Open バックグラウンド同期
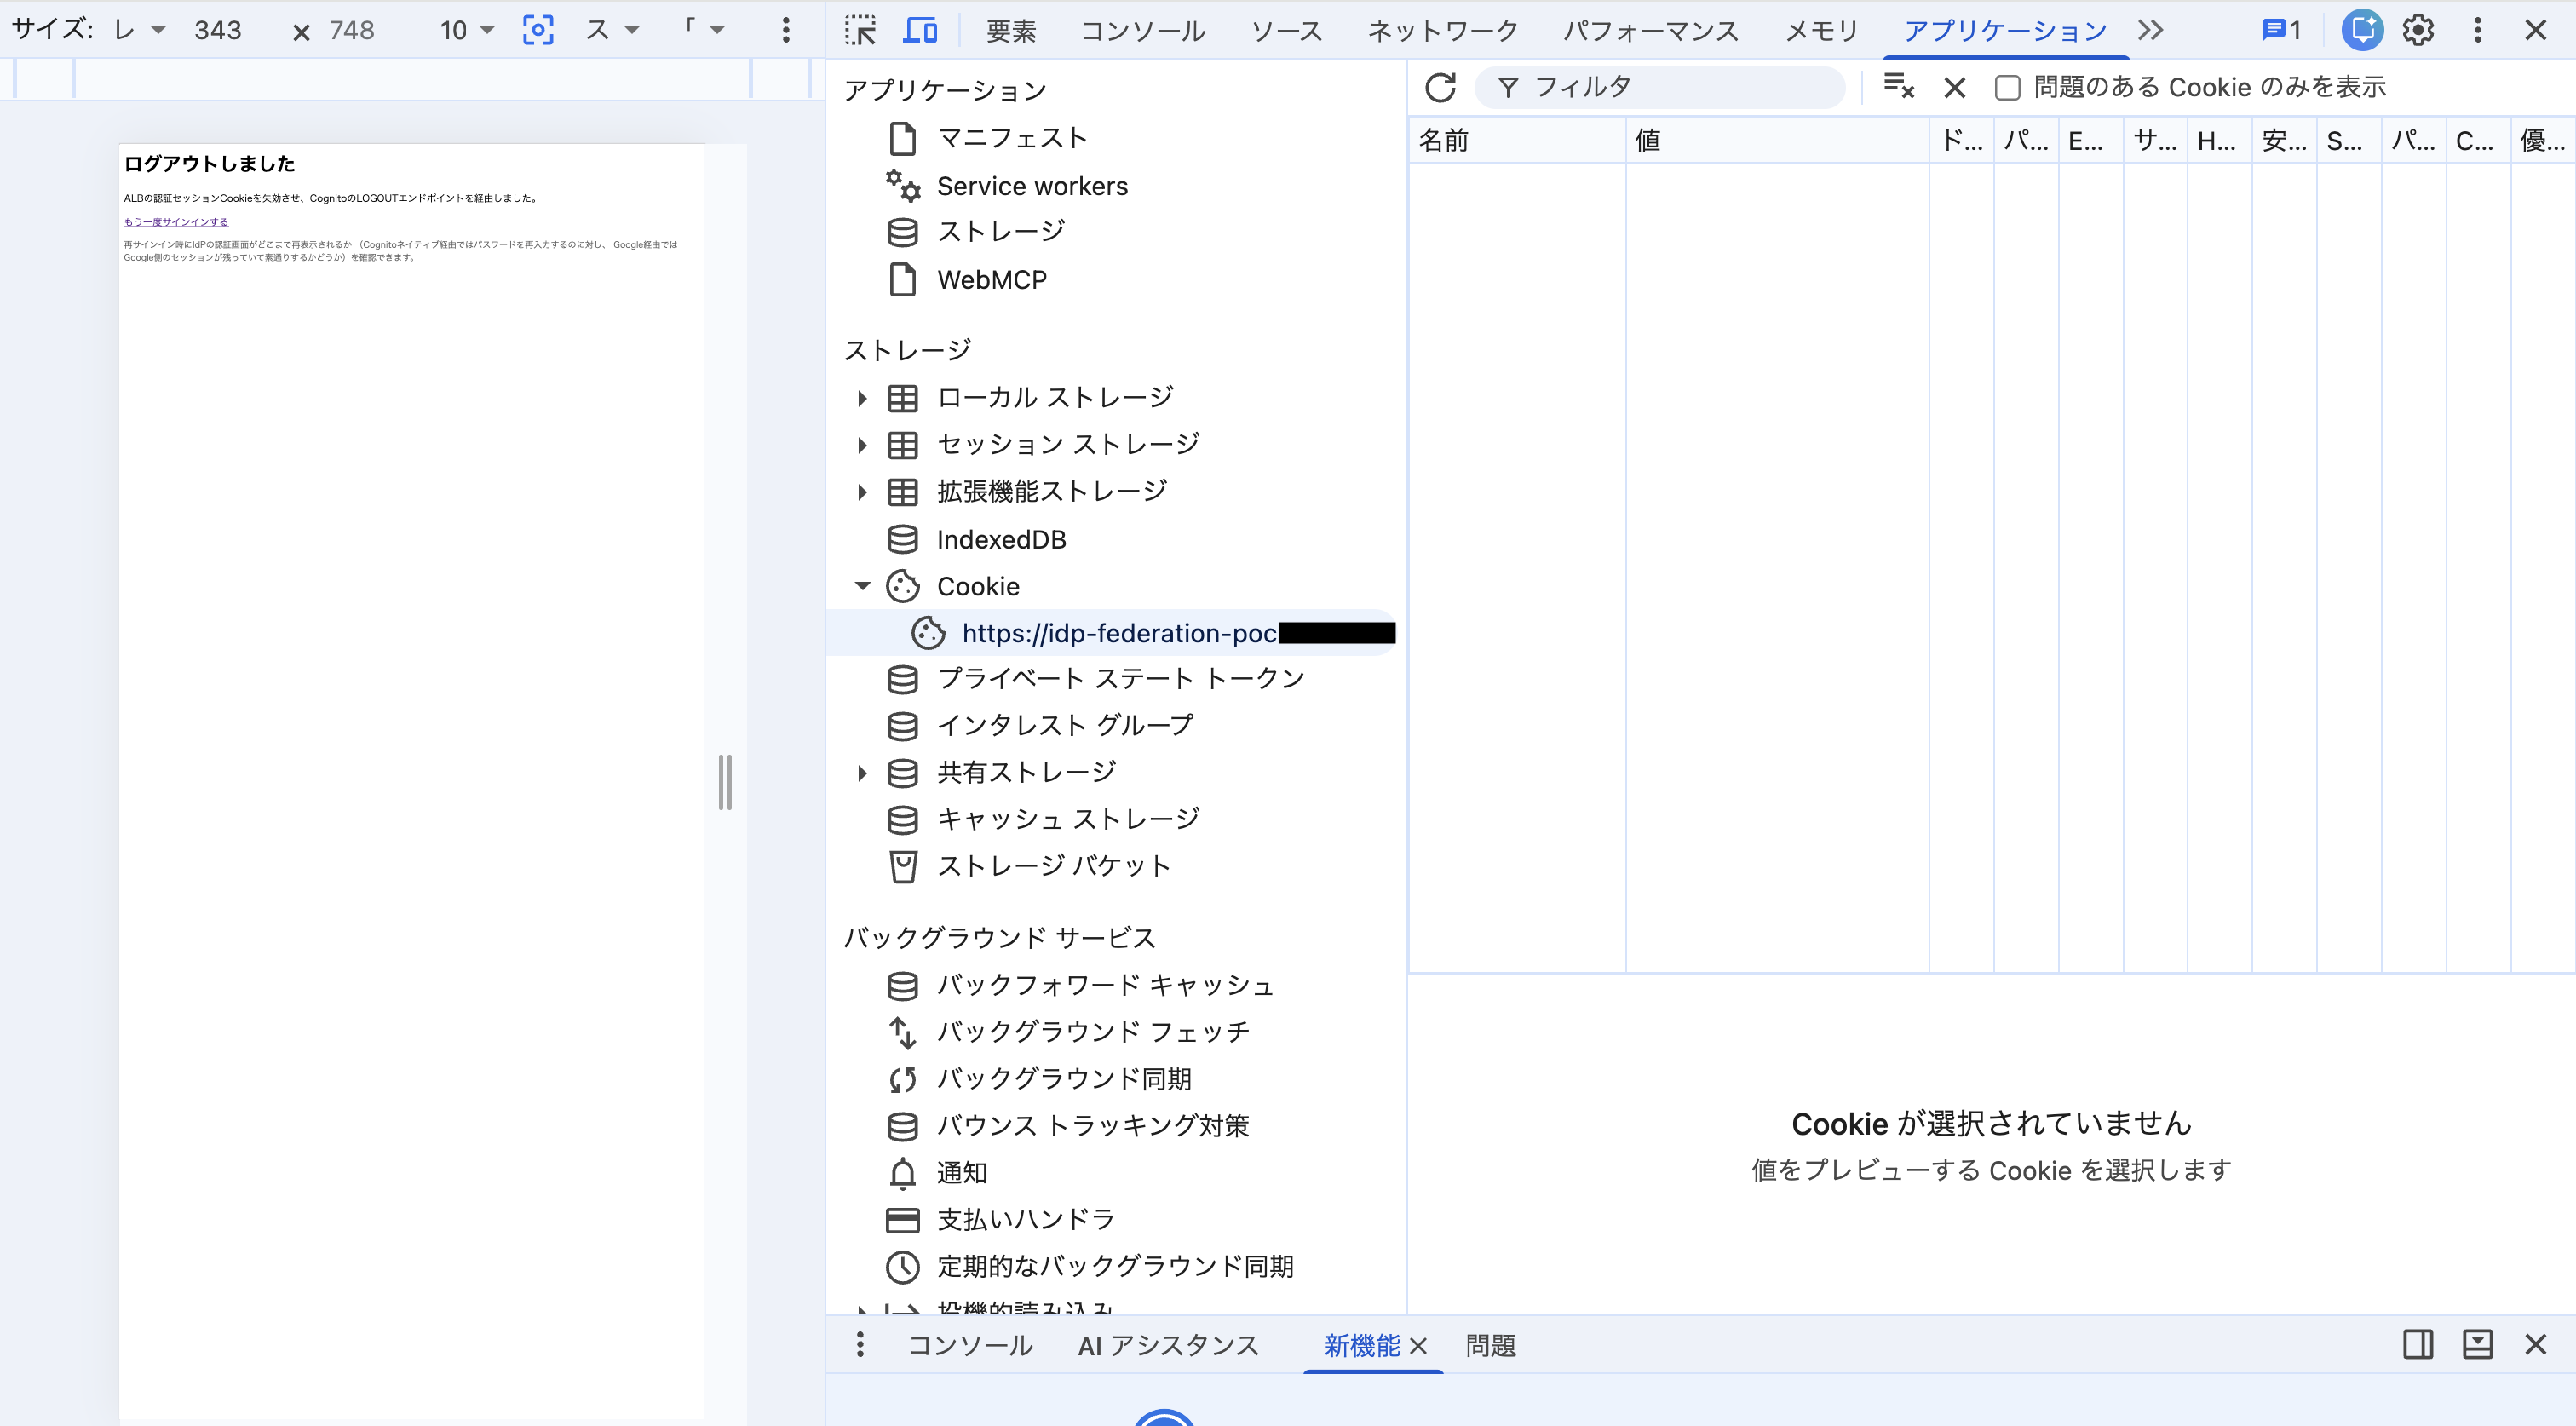Viewport: 2576px width, 1426px height. coord(1064,1079)
